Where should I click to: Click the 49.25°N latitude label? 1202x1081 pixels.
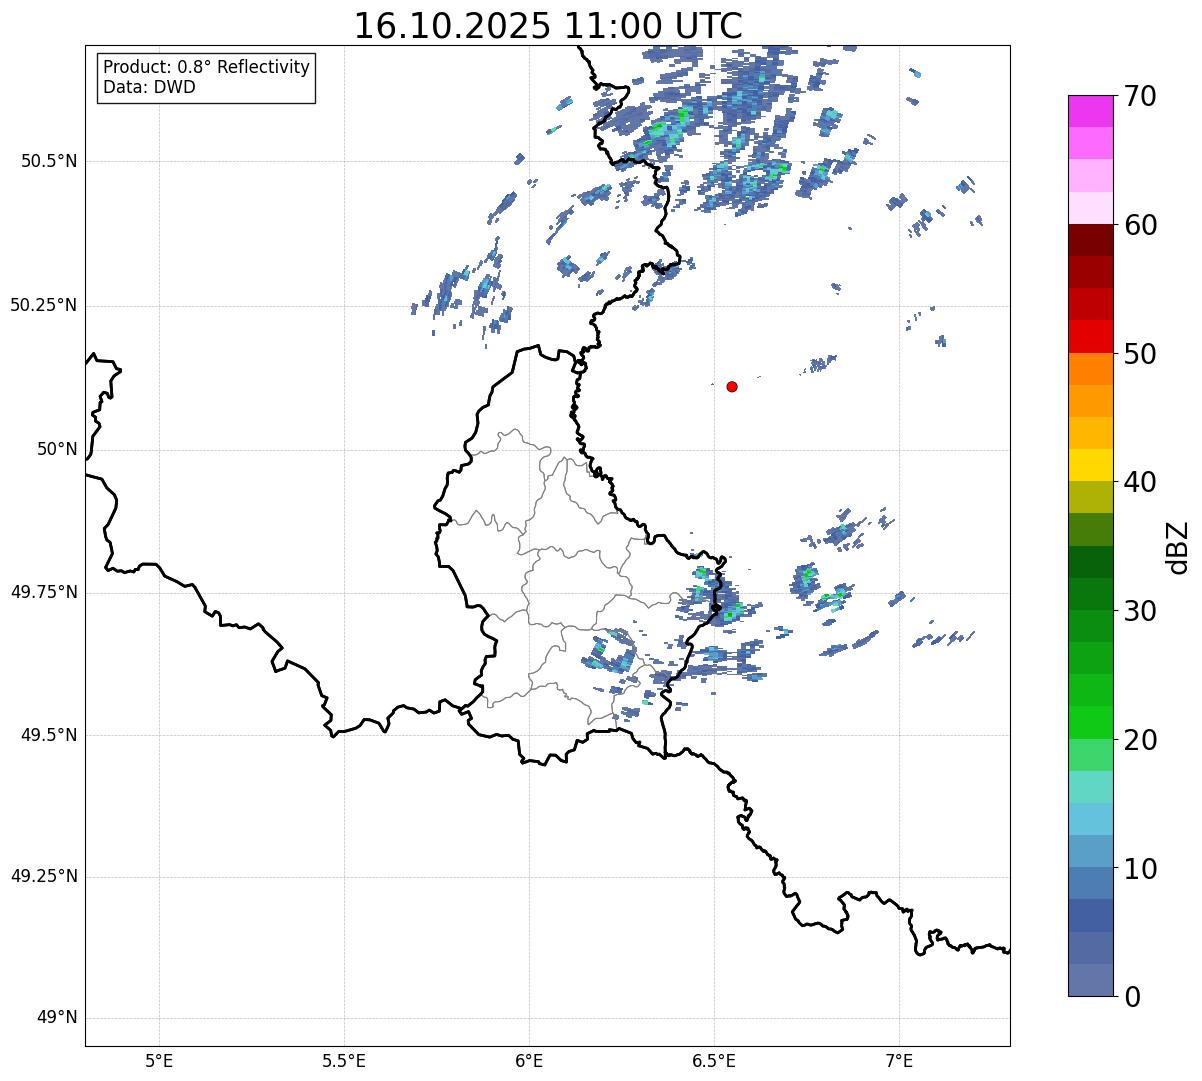click(x=44, y=876)
